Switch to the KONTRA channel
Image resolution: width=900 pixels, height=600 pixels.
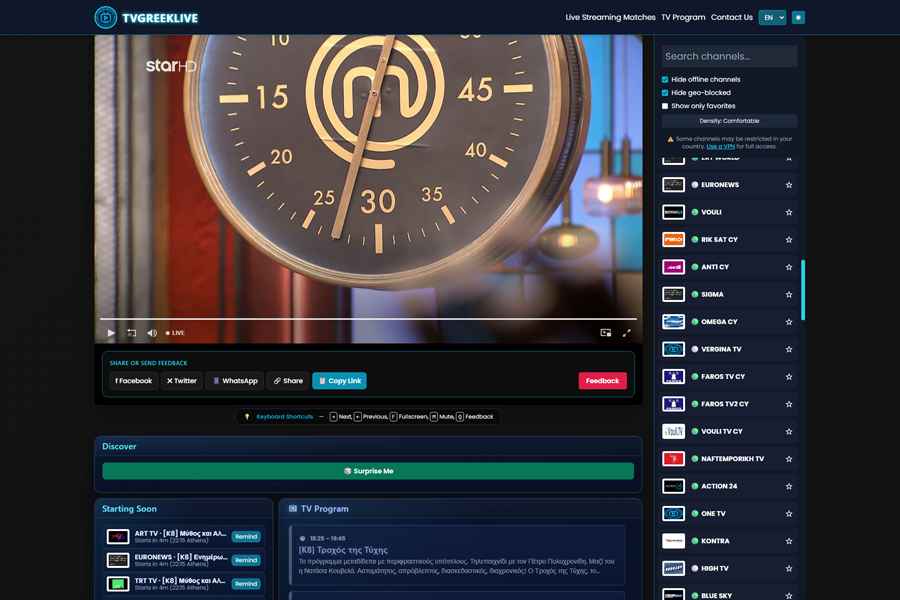[x=729, y=541]
